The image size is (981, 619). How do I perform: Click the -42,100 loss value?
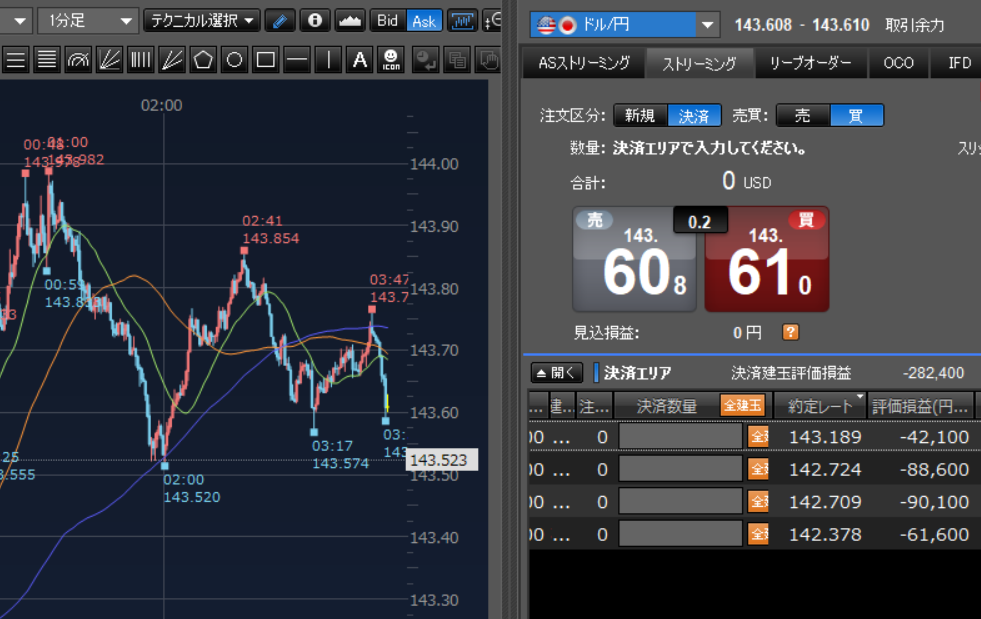point(935,437)
